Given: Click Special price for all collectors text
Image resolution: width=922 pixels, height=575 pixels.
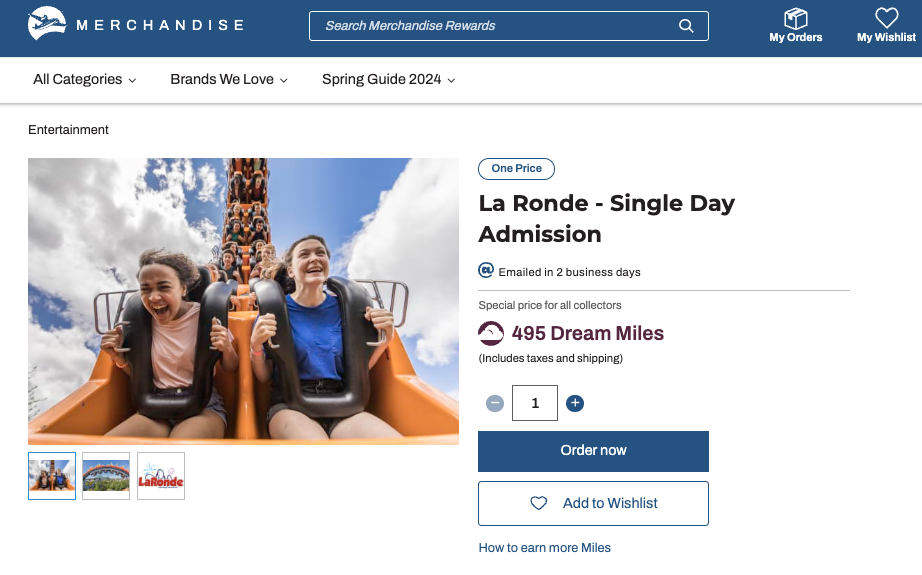Looking at the screenshot, I should pyautogui.click(x=550, y=305).
